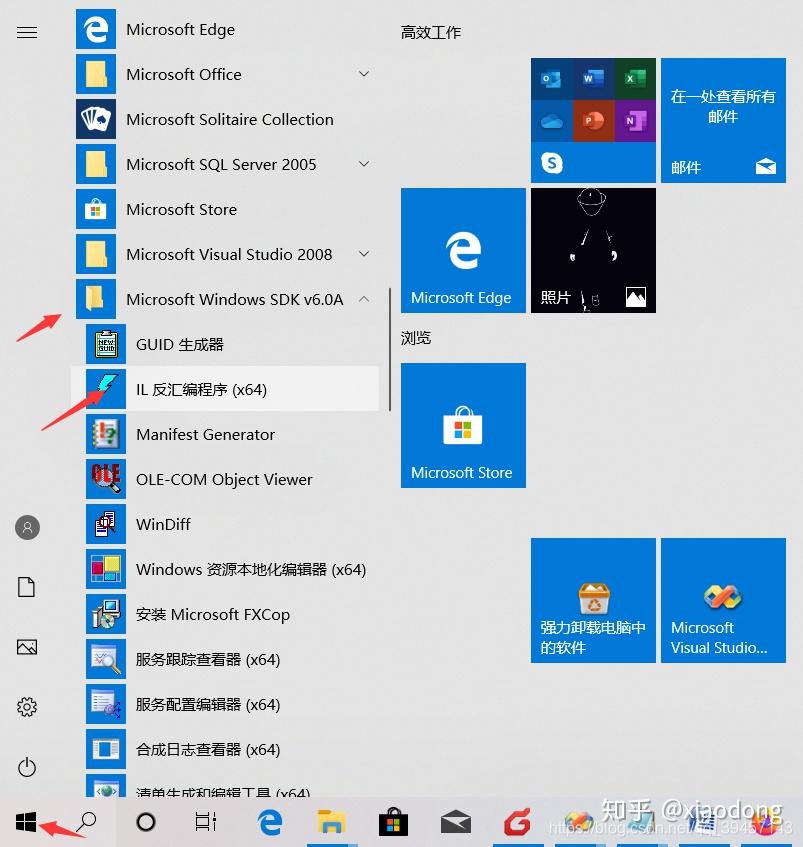The image size is (803, 847).
Task: Open Excel in the Office tile group
Action: (x=635, y=79)
